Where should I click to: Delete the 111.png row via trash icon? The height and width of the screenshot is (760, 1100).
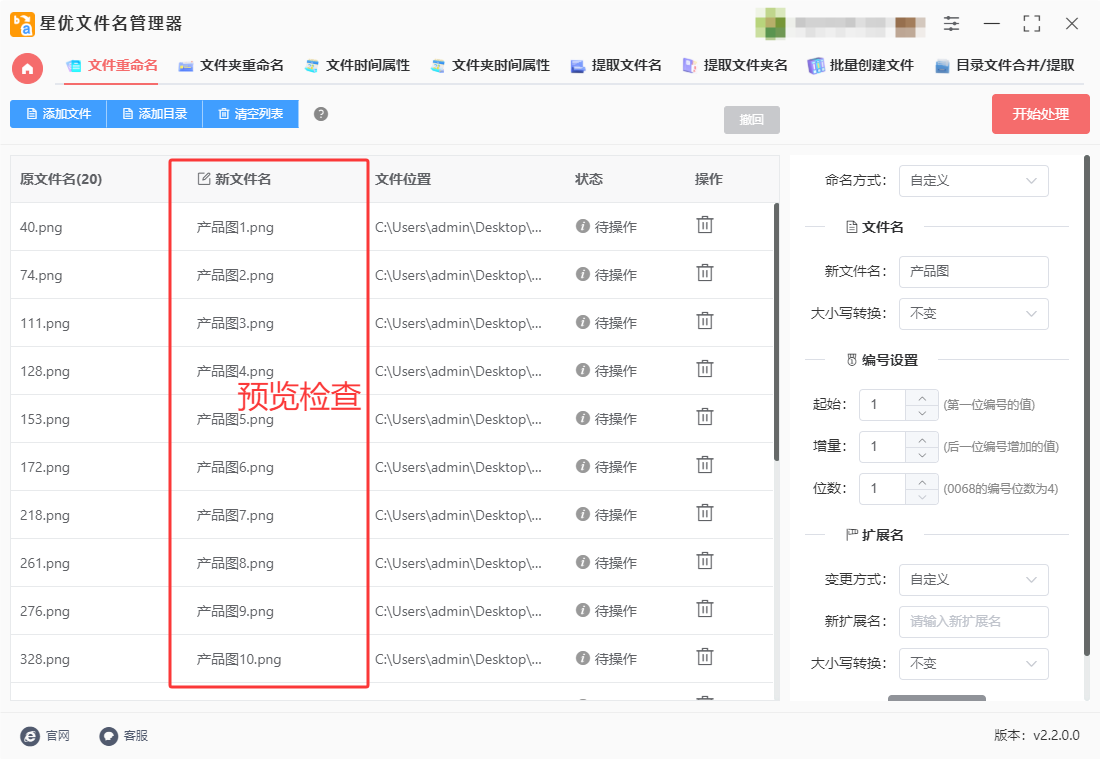click(704, 321)
